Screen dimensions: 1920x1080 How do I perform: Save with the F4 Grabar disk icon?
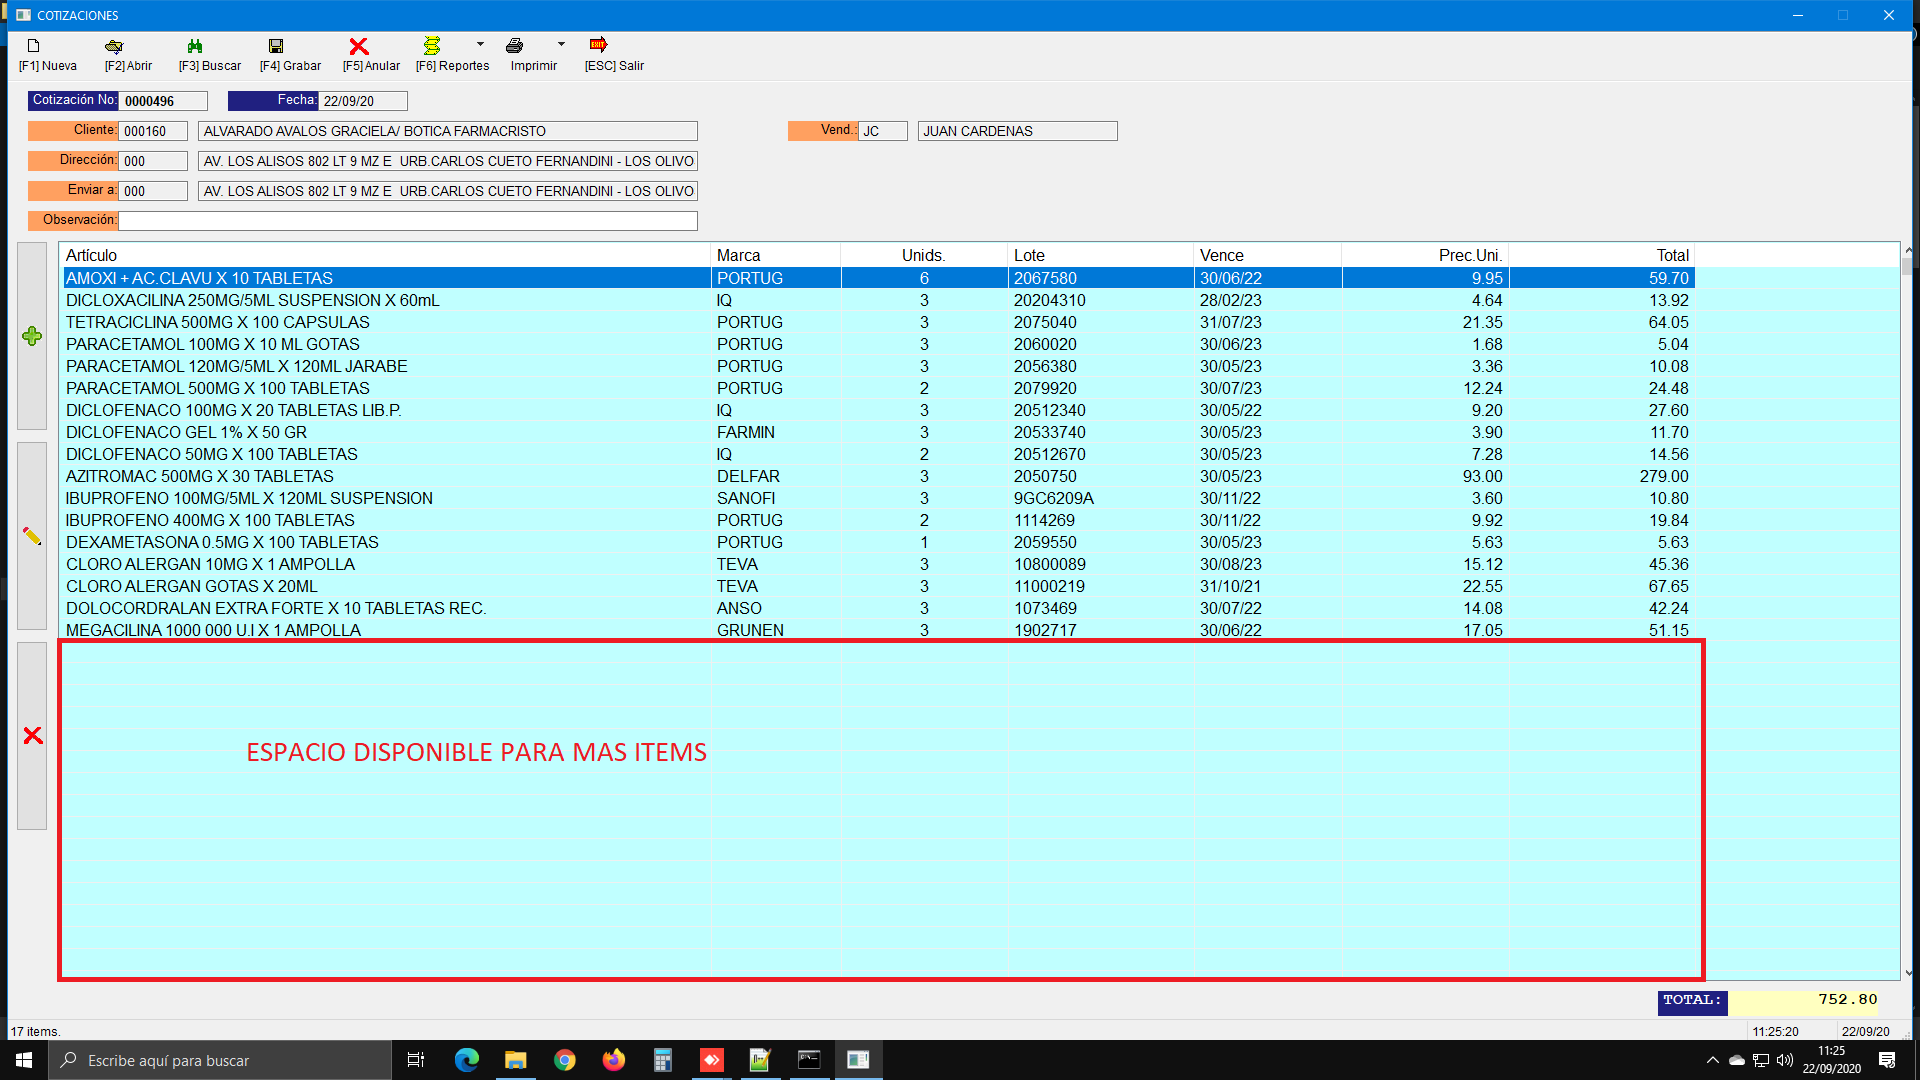click(x=276, y=46)
